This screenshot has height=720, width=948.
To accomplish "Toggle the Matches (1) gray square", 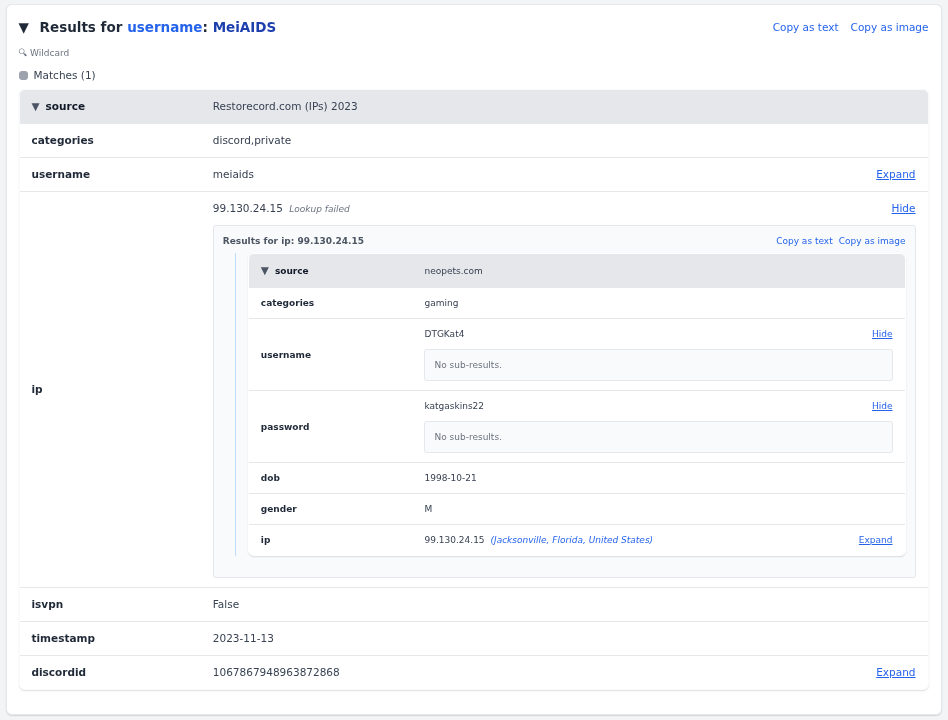I will pyautogui.click(x=24, y=76).
